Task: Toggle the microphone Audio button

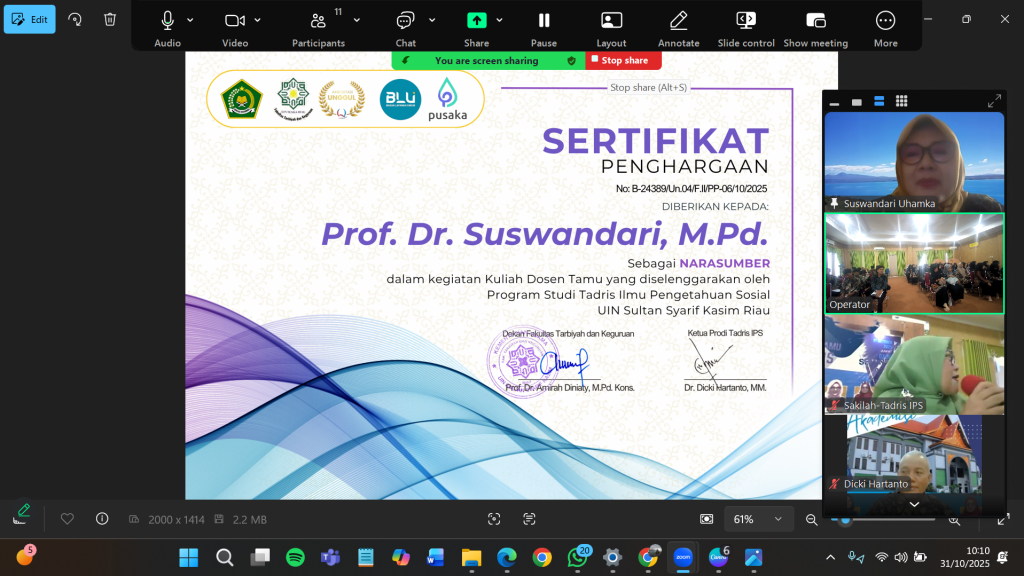Action: click(167, 21)
